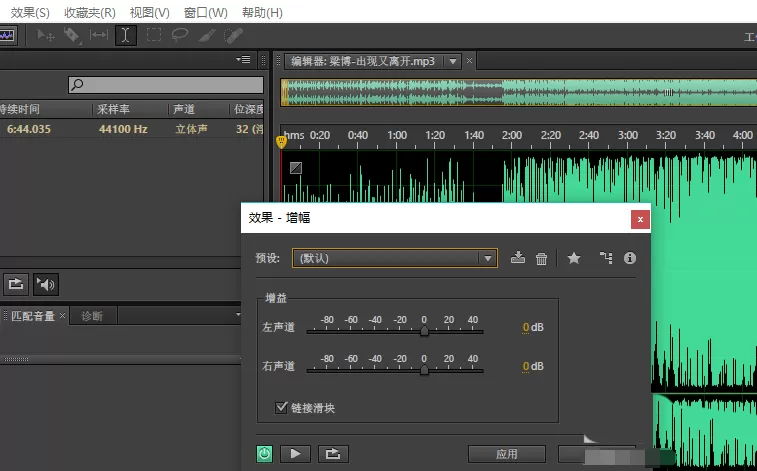The width and height of the screenshot is (757, 471).
Task: Click the 应用 apply button
Action: pyautogui.click(x=507, y=454)
